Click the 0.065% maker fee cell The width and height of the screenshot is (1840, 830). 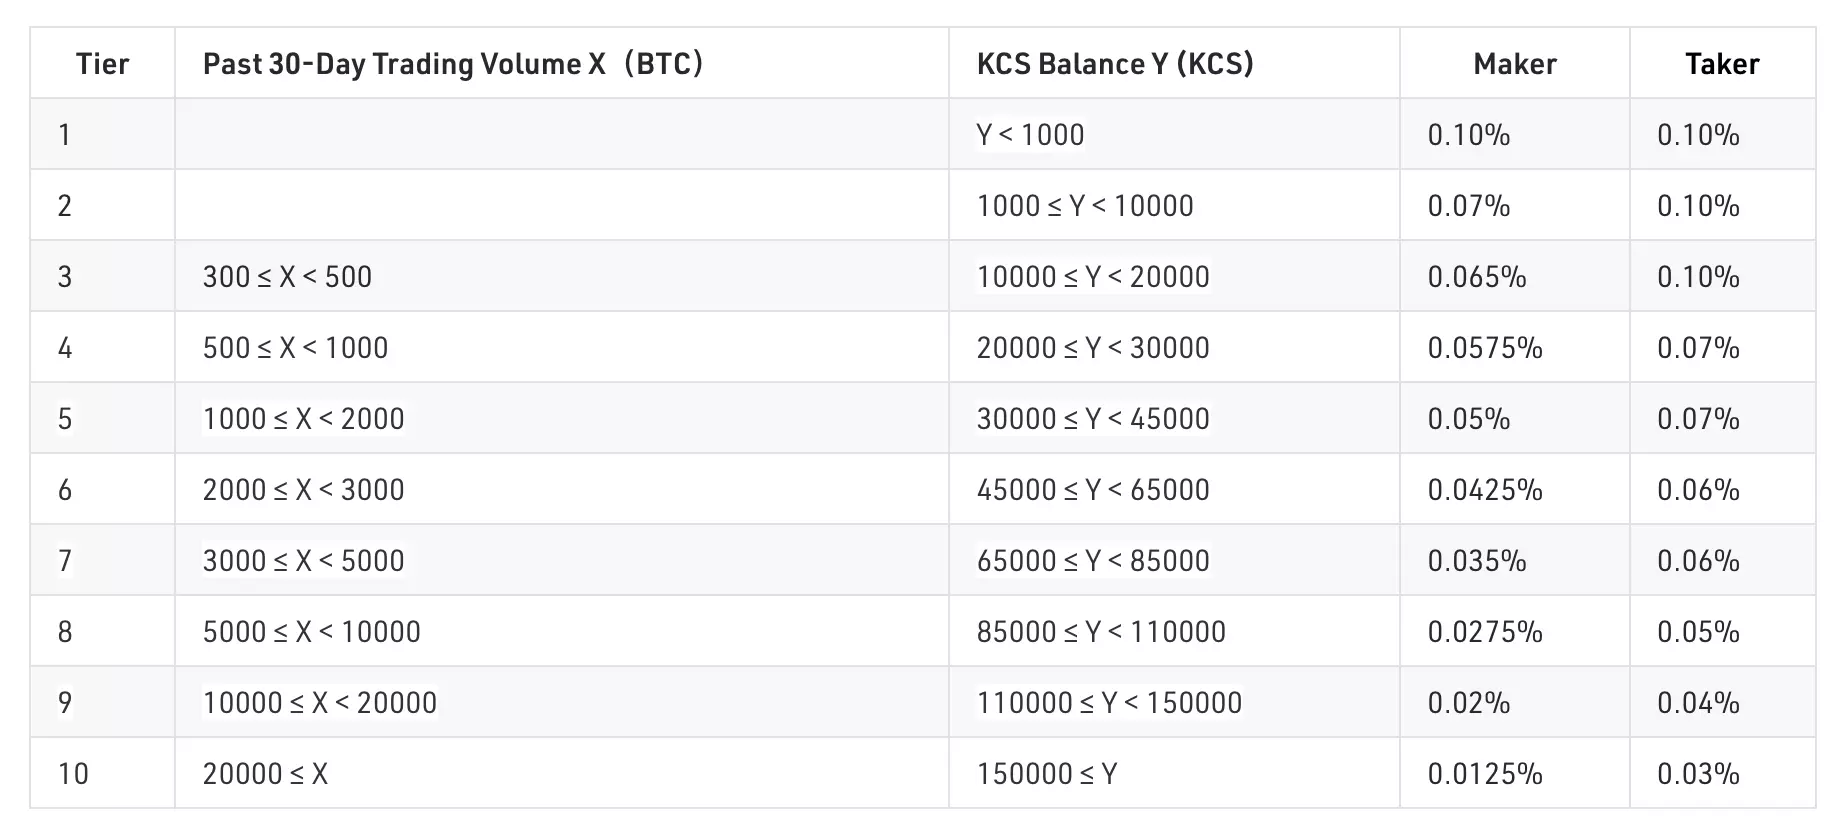click(x=1476, y=277)
